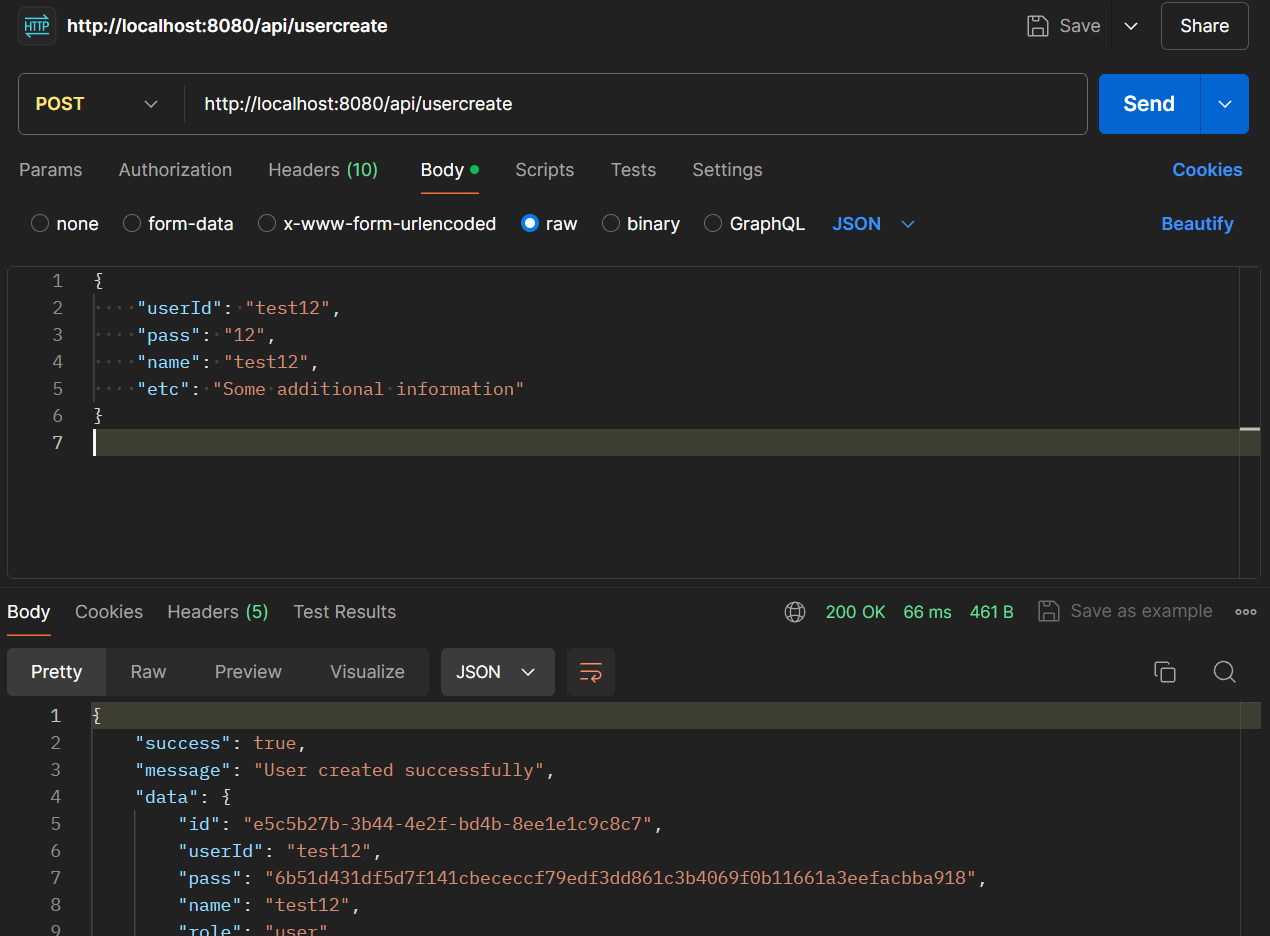
Task: Click the 66 ms response time
Action: coord(927,612)
